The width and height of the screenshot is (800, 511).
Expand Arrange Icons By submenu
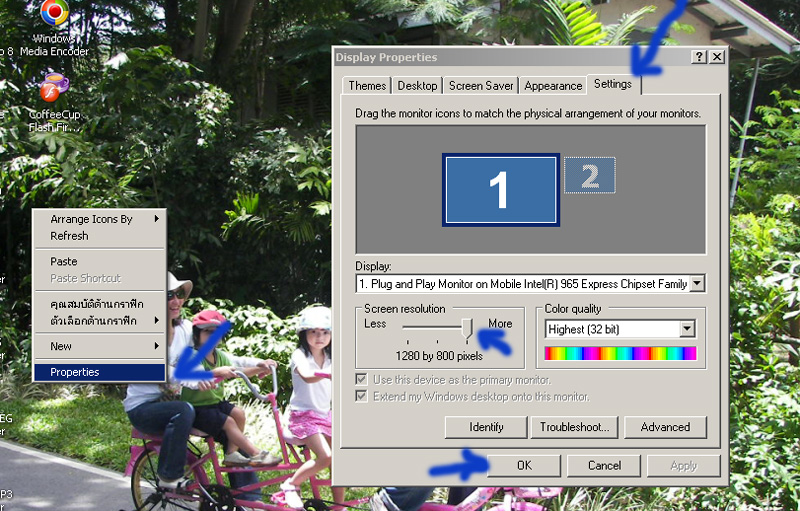coord(100,219)
